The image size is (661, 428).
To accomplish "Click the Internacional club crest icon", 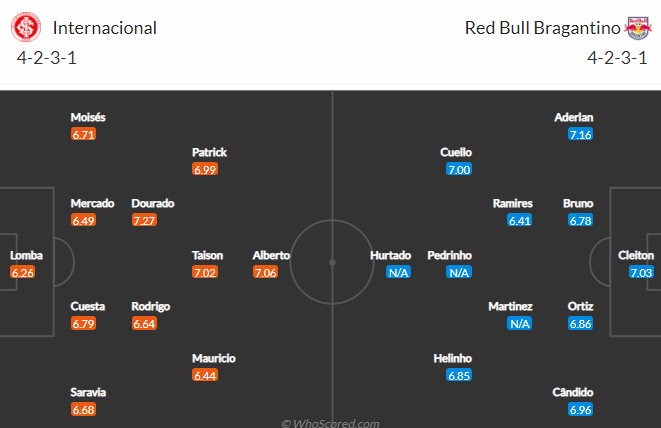I will [26, 27].
